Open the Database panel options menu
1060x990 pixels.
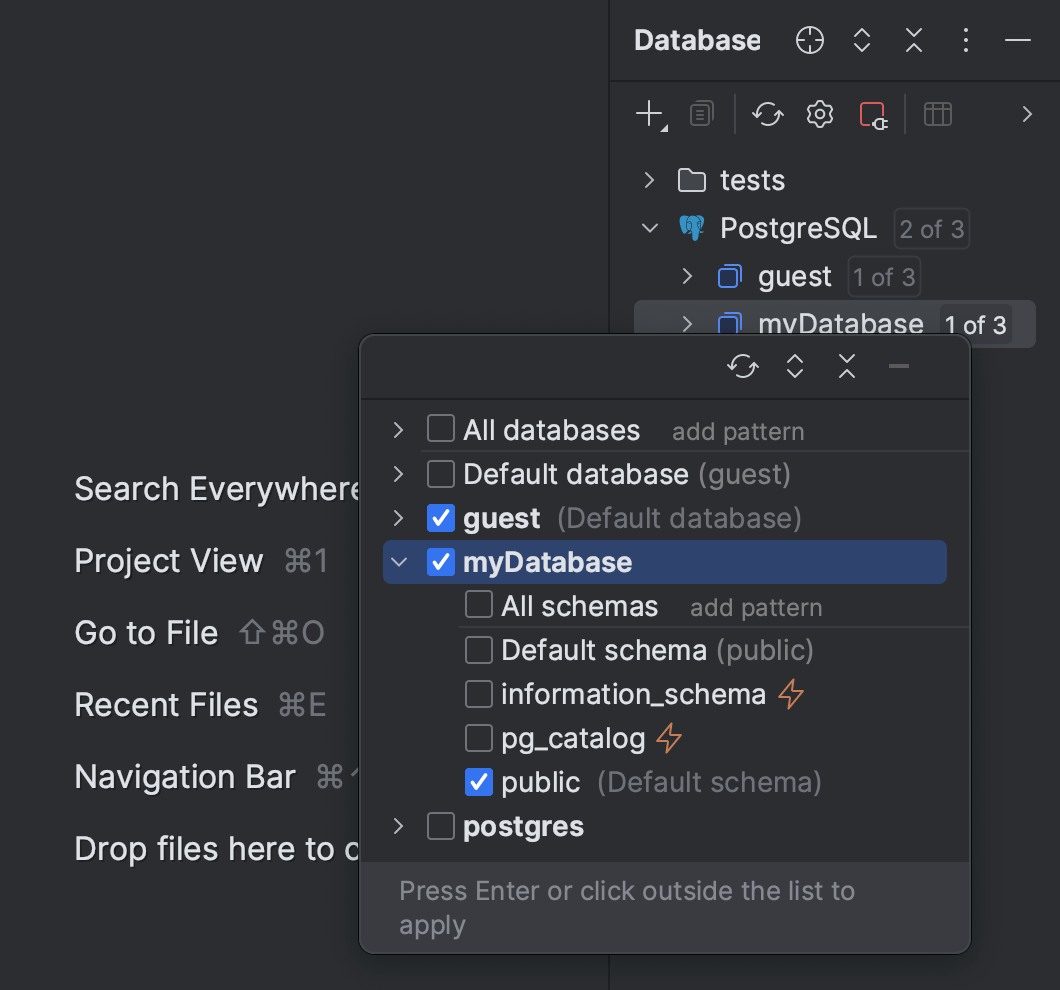pyautogui.click(x=965, y=40)
